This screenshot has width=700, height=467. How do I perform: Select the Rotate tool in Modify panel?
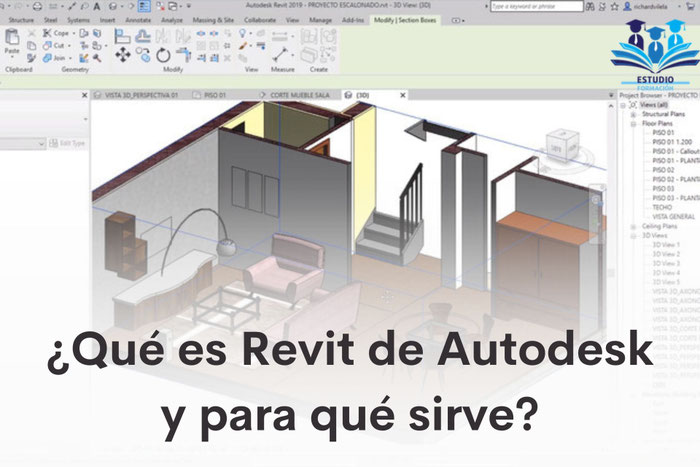pos(163,55)
